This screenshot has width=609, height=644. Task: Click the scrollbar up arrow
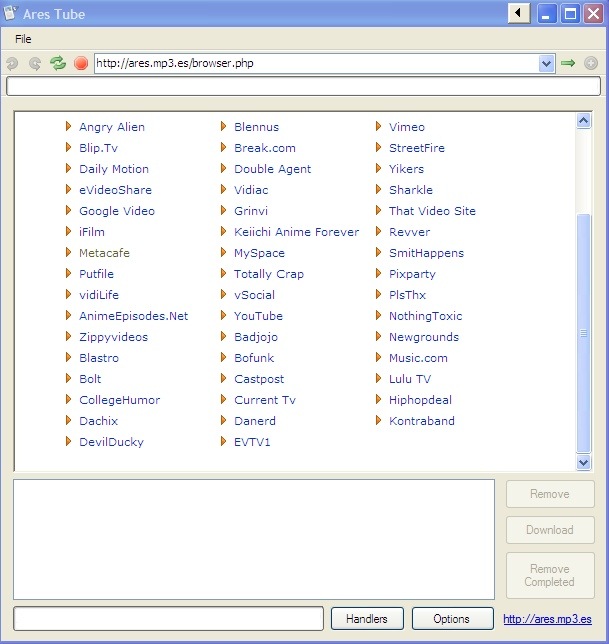tap(584, 121)
